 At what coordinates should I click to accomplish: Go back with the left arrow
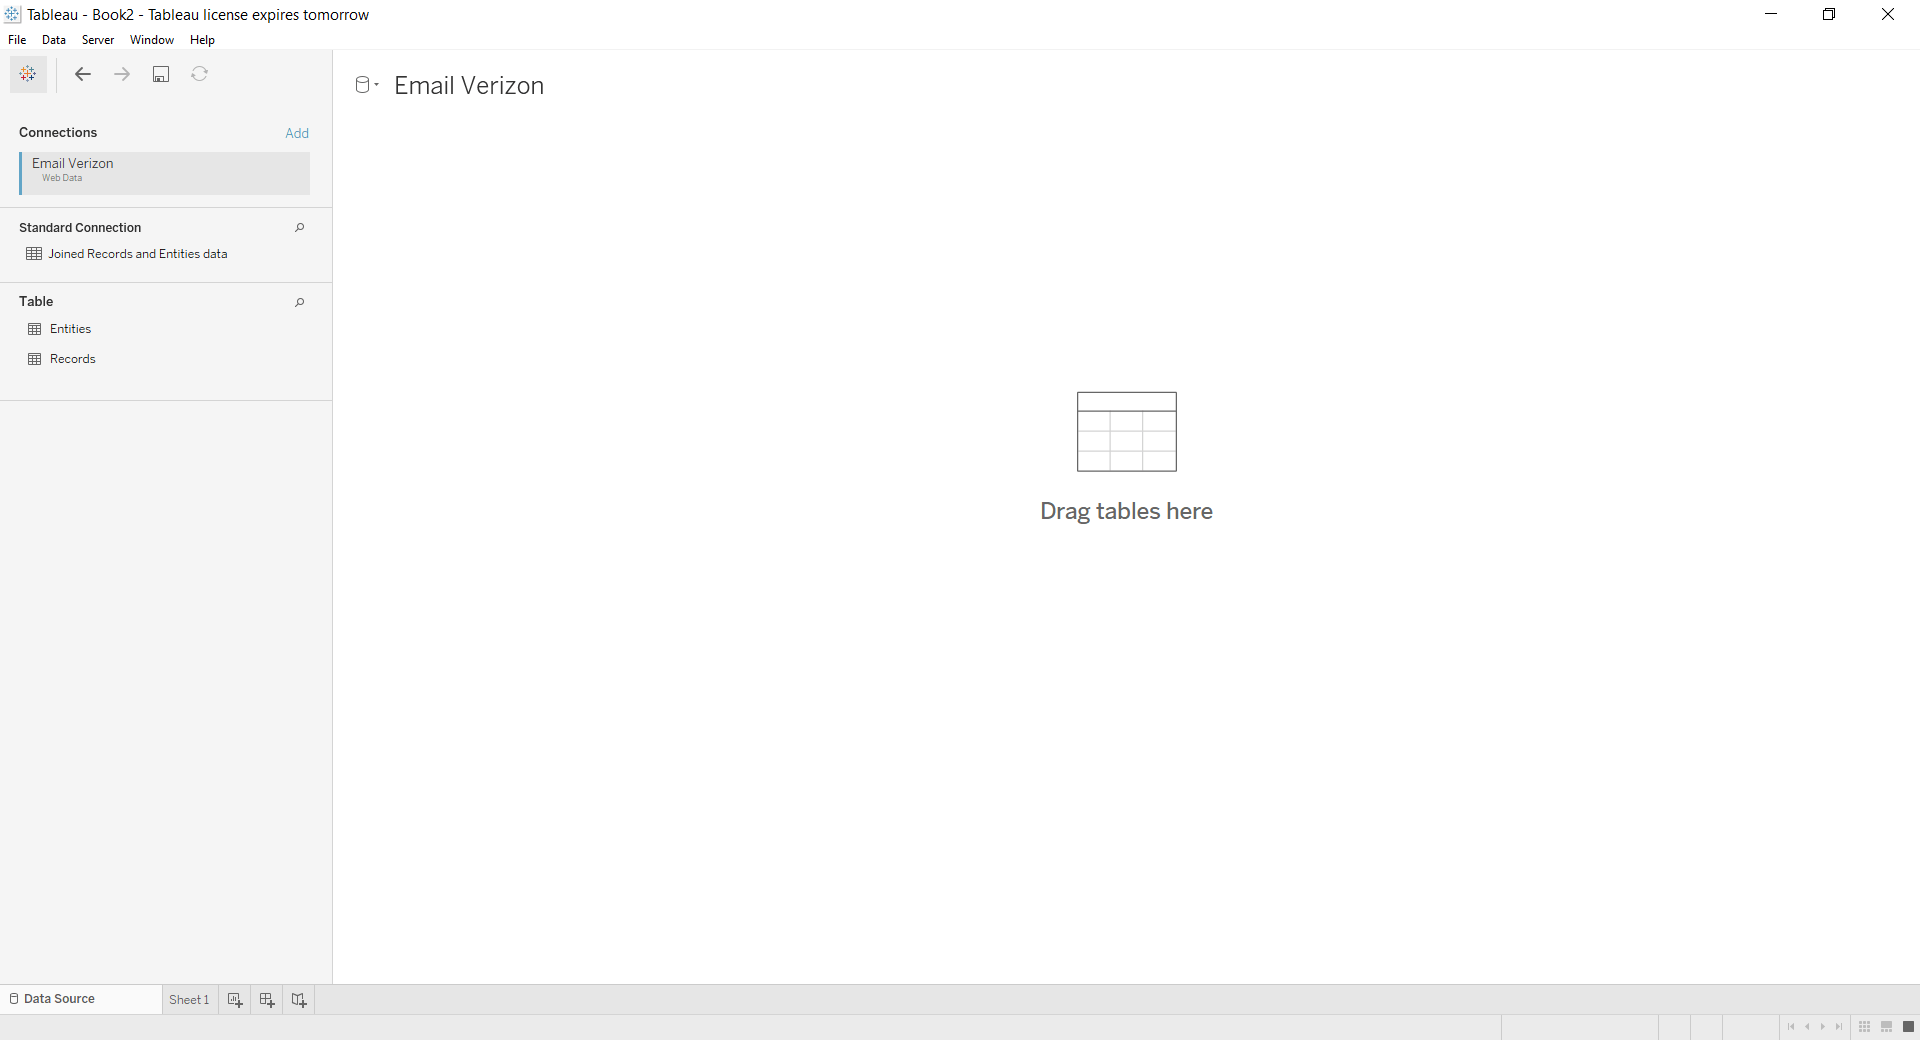pyautogui.click(x=83, y=74)
